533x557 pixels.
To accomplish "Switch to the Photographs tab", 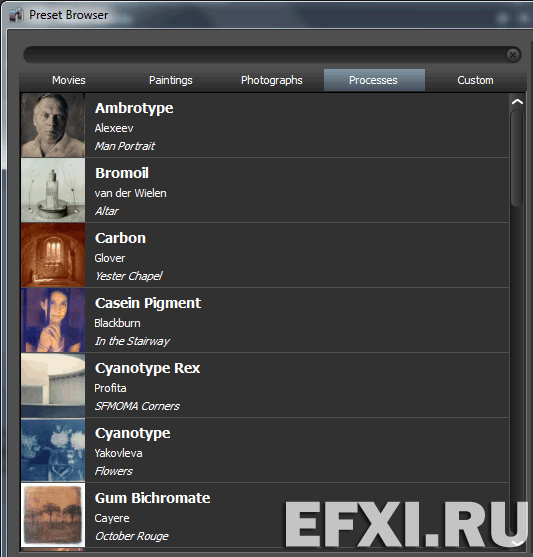I will pos(272,80).
